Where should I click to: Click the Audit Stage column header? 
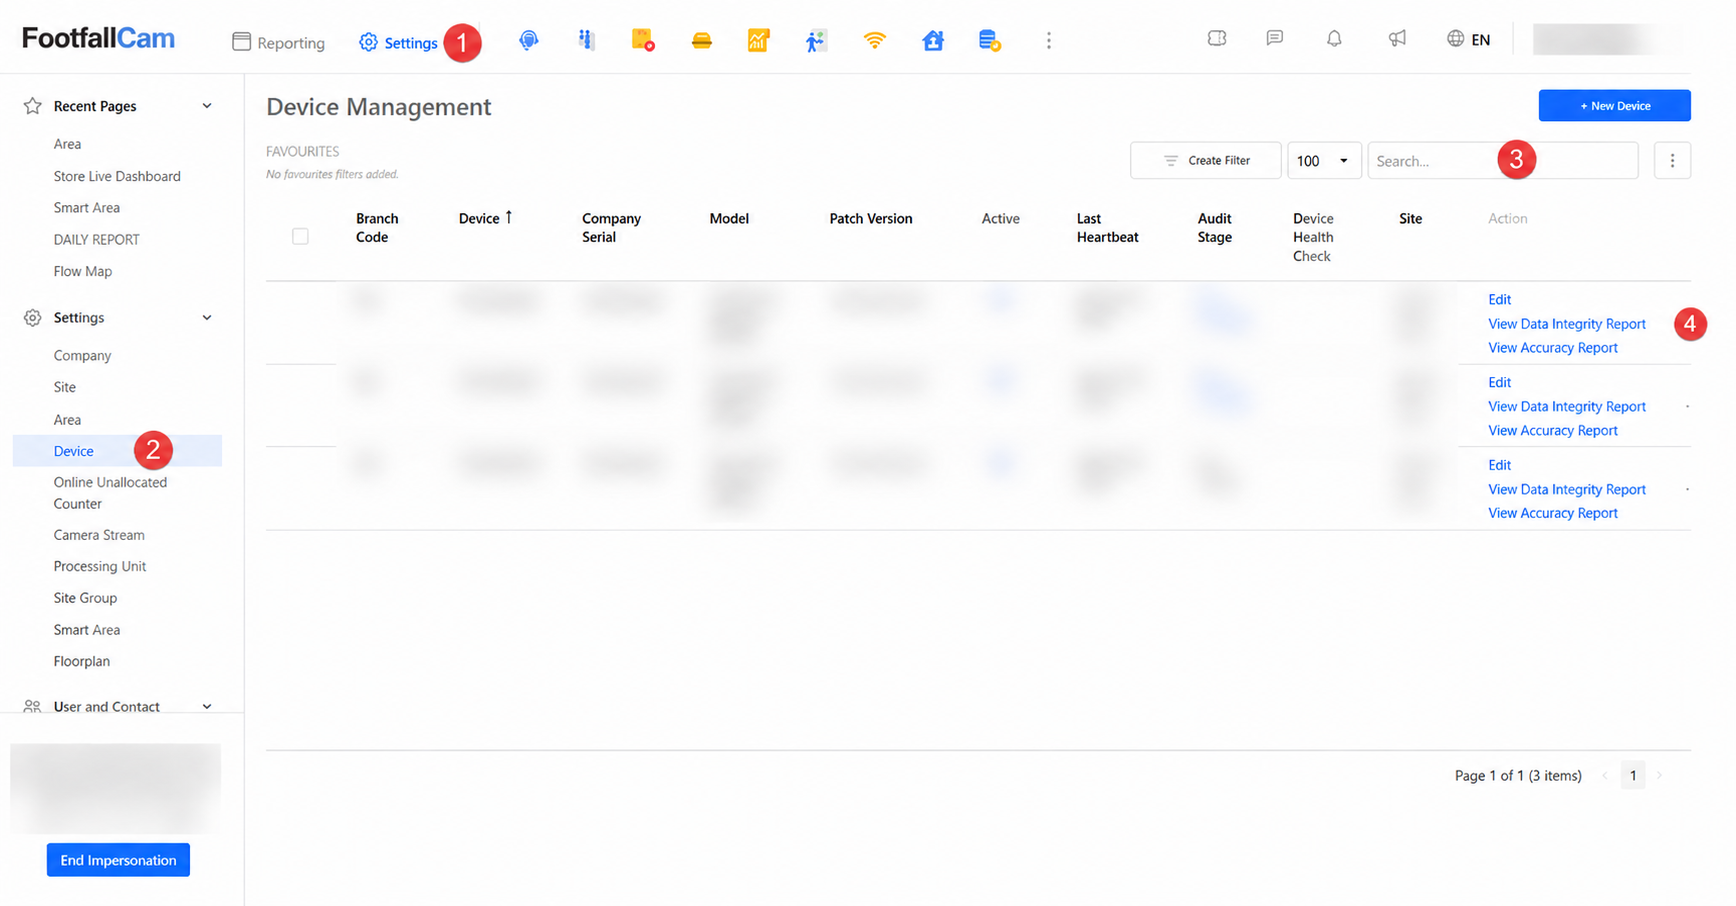[1214, 227]
